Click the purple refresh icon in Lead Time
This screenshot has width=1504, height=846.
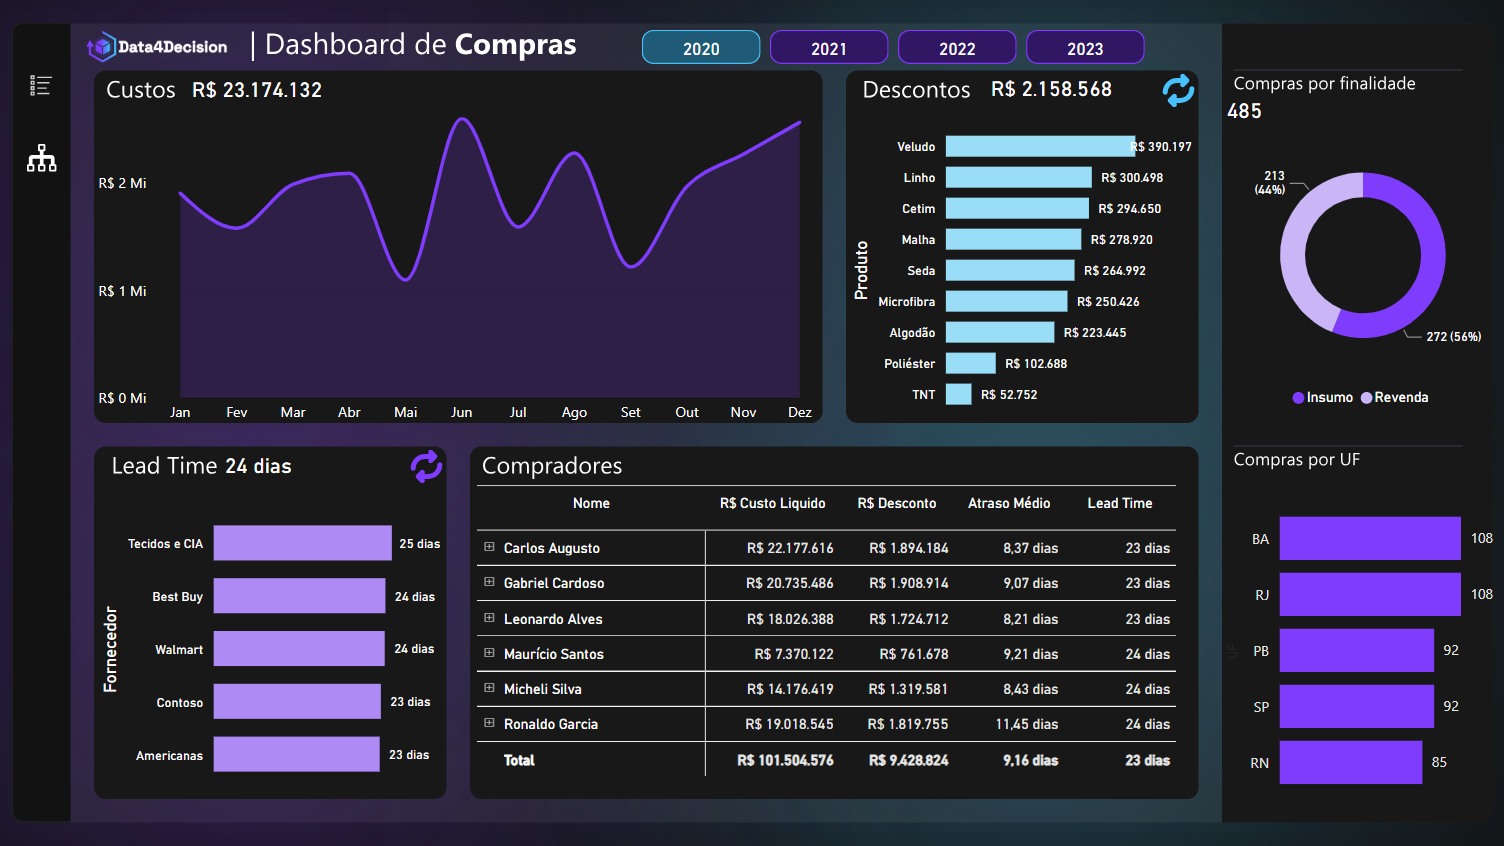[x=426, y=466]
